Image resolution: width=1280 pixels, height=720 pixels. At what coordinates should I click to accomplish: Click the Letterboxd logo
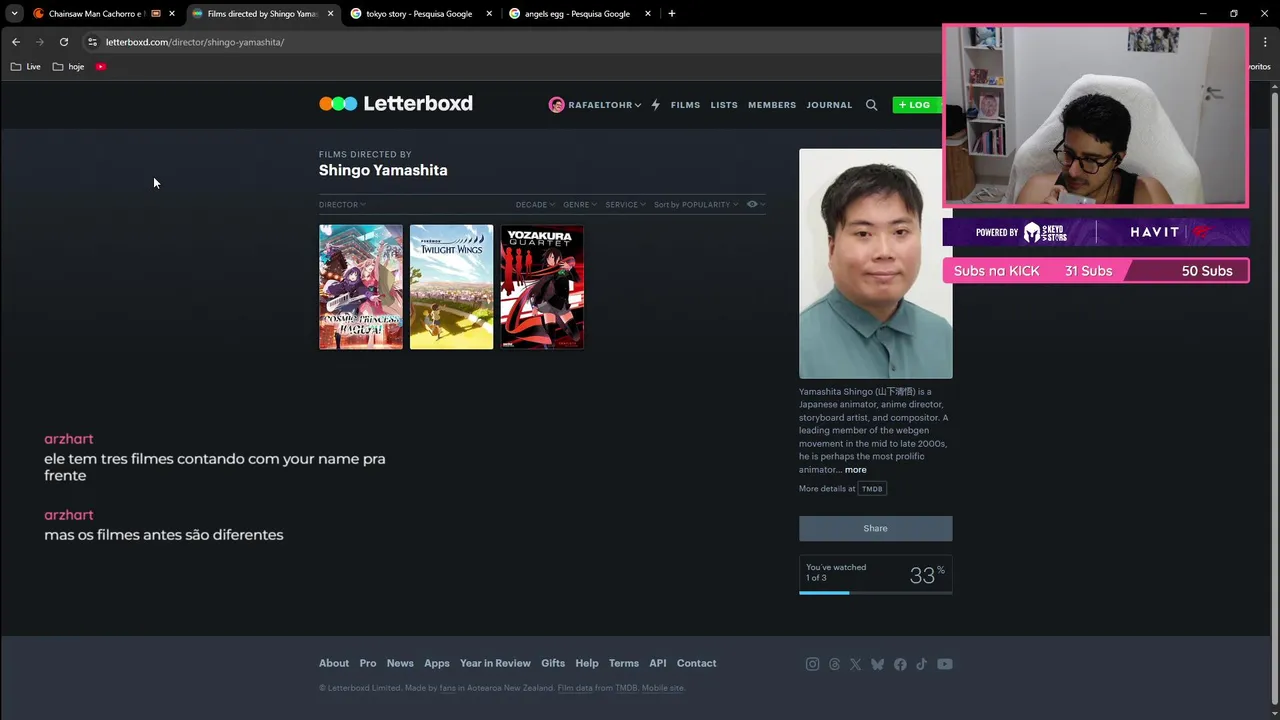click(x=396, y=104)
